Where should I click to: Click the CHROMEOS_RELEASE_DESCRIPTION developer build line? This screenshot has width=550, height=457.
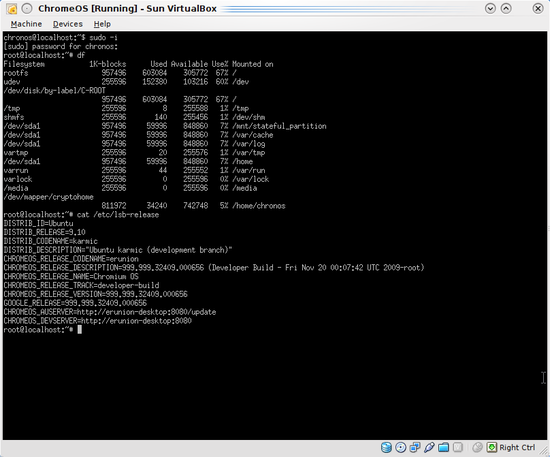[x=214, y=268]
